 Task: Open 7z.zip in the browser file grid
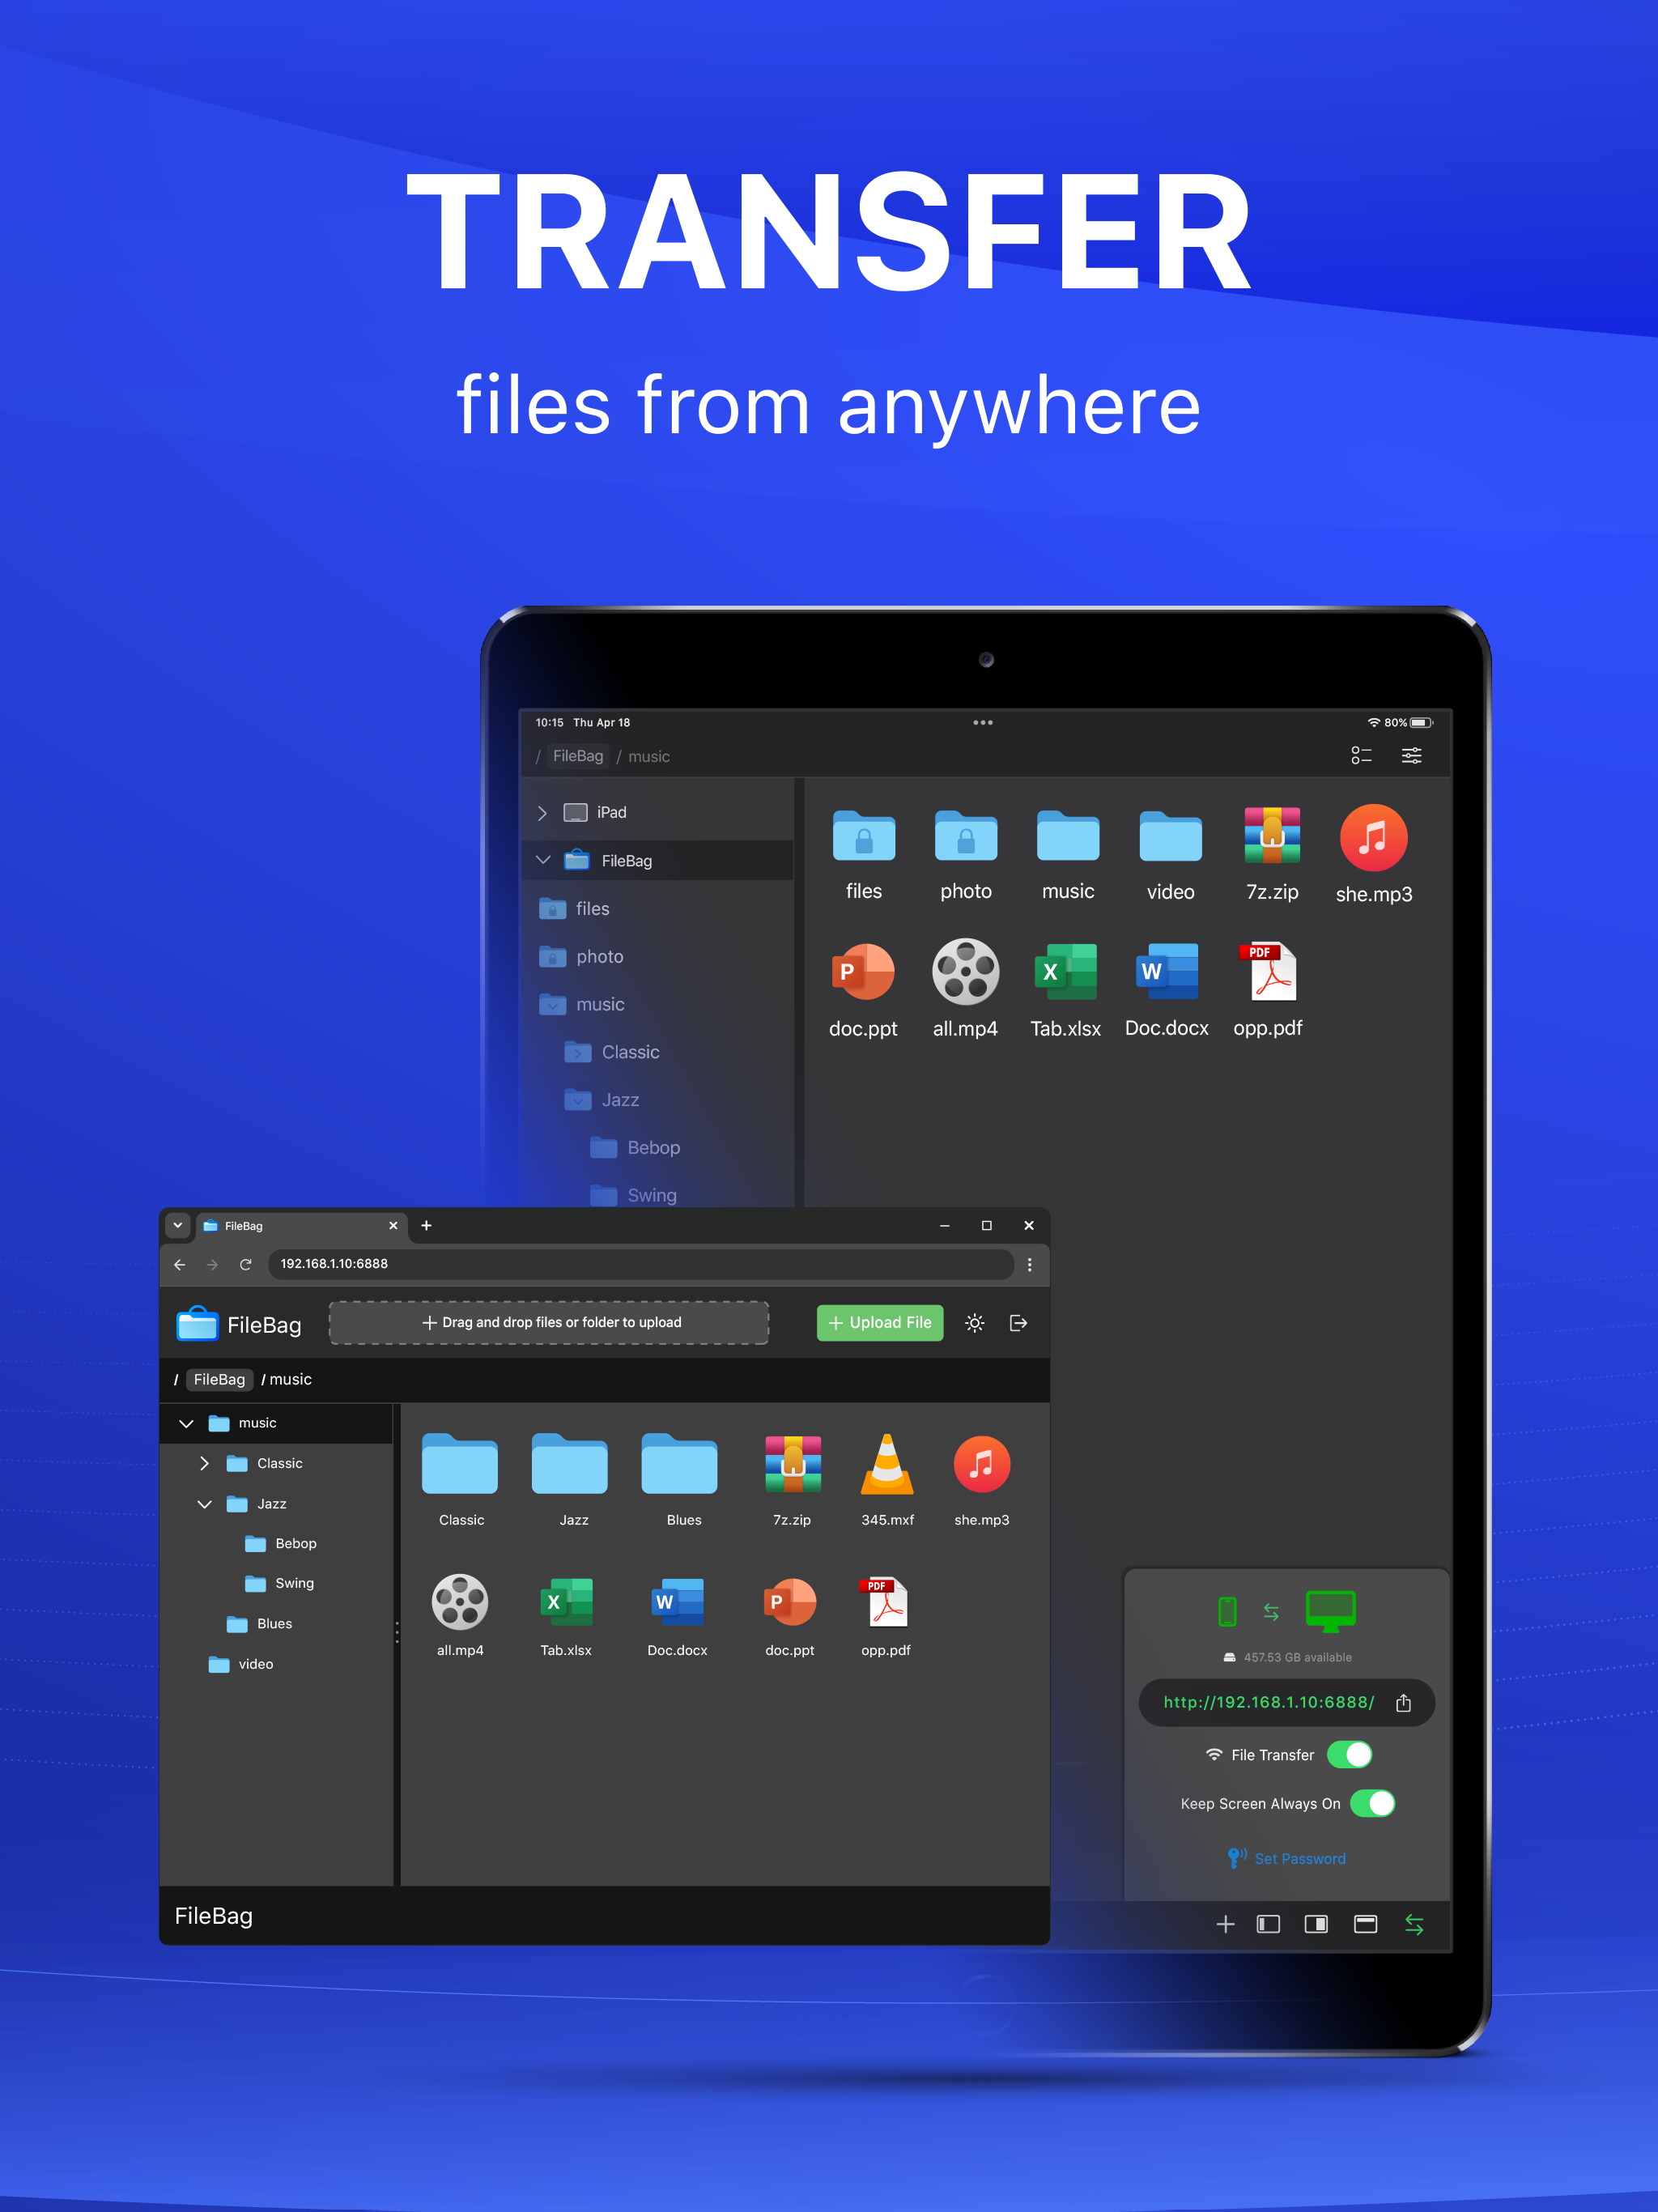click(x=792, y=1480)
